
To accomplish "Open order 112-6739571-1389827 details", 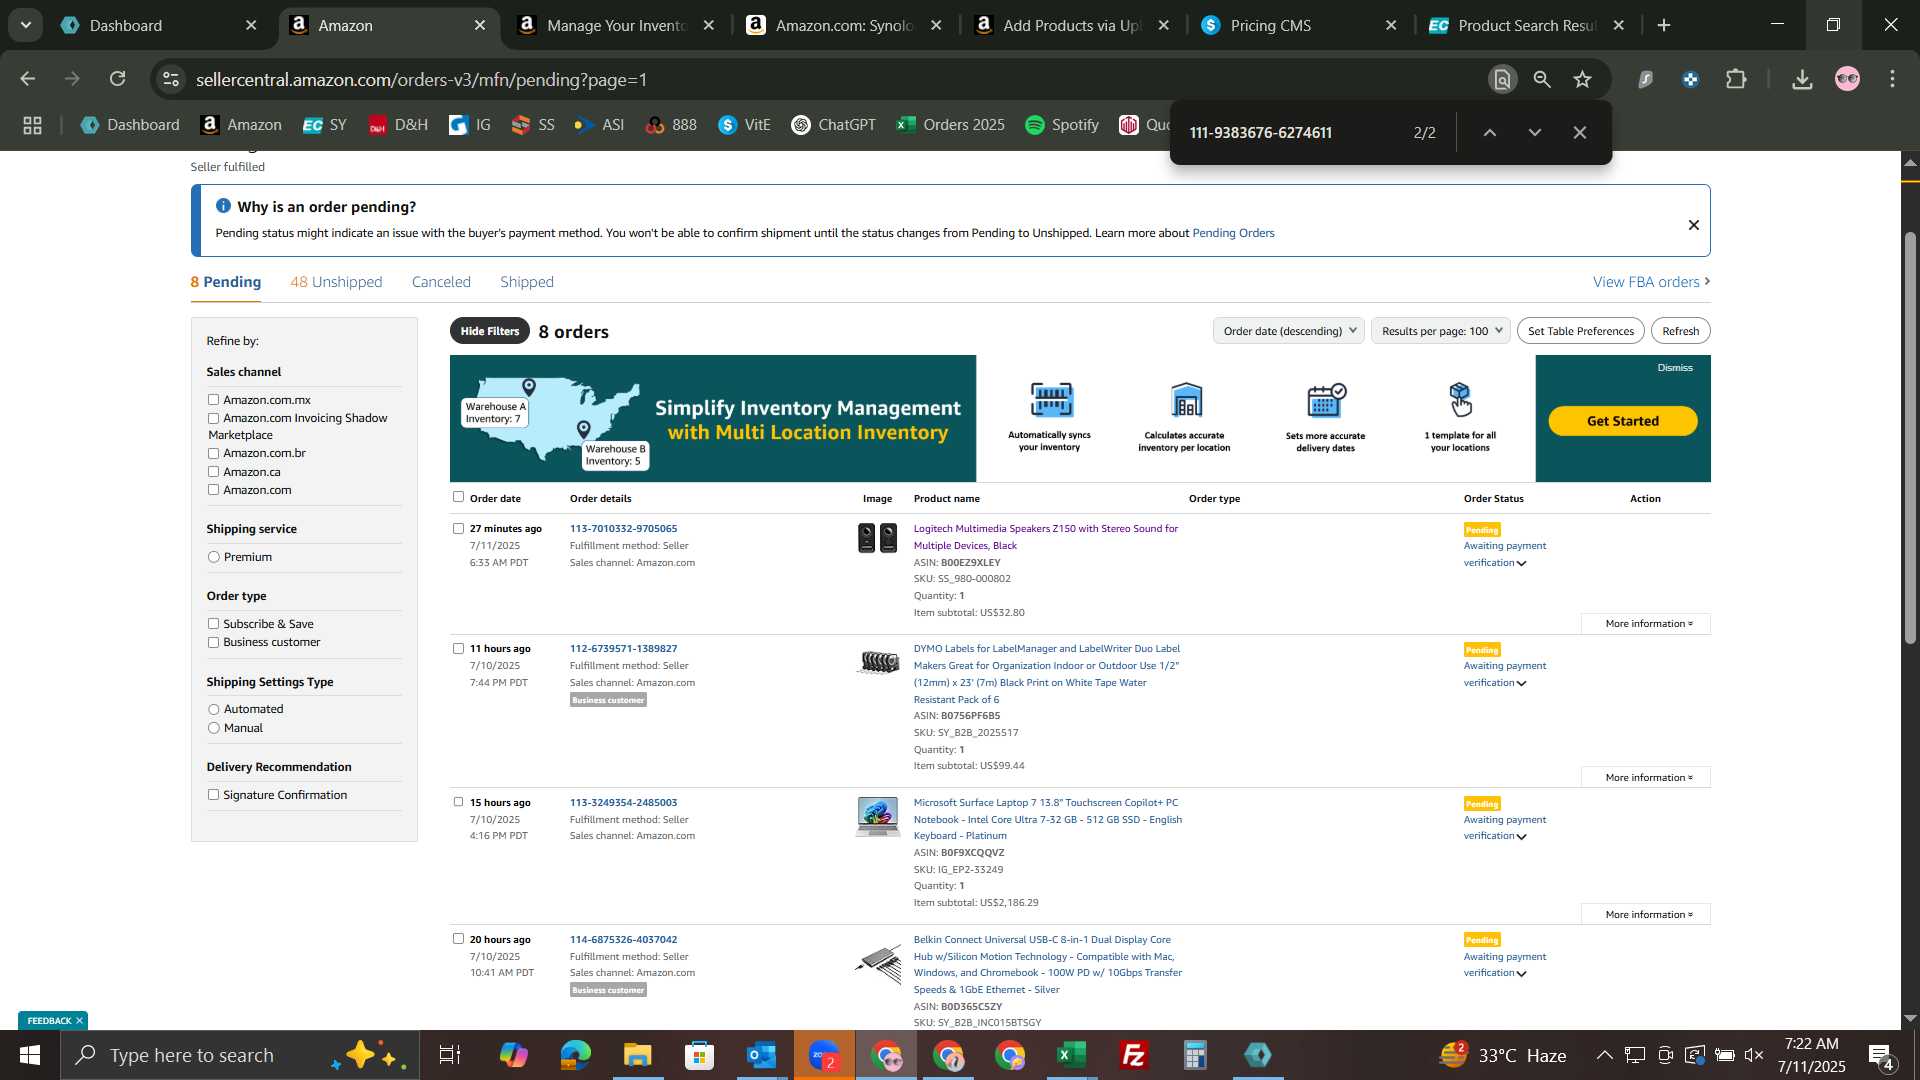I will click(623, 649).
